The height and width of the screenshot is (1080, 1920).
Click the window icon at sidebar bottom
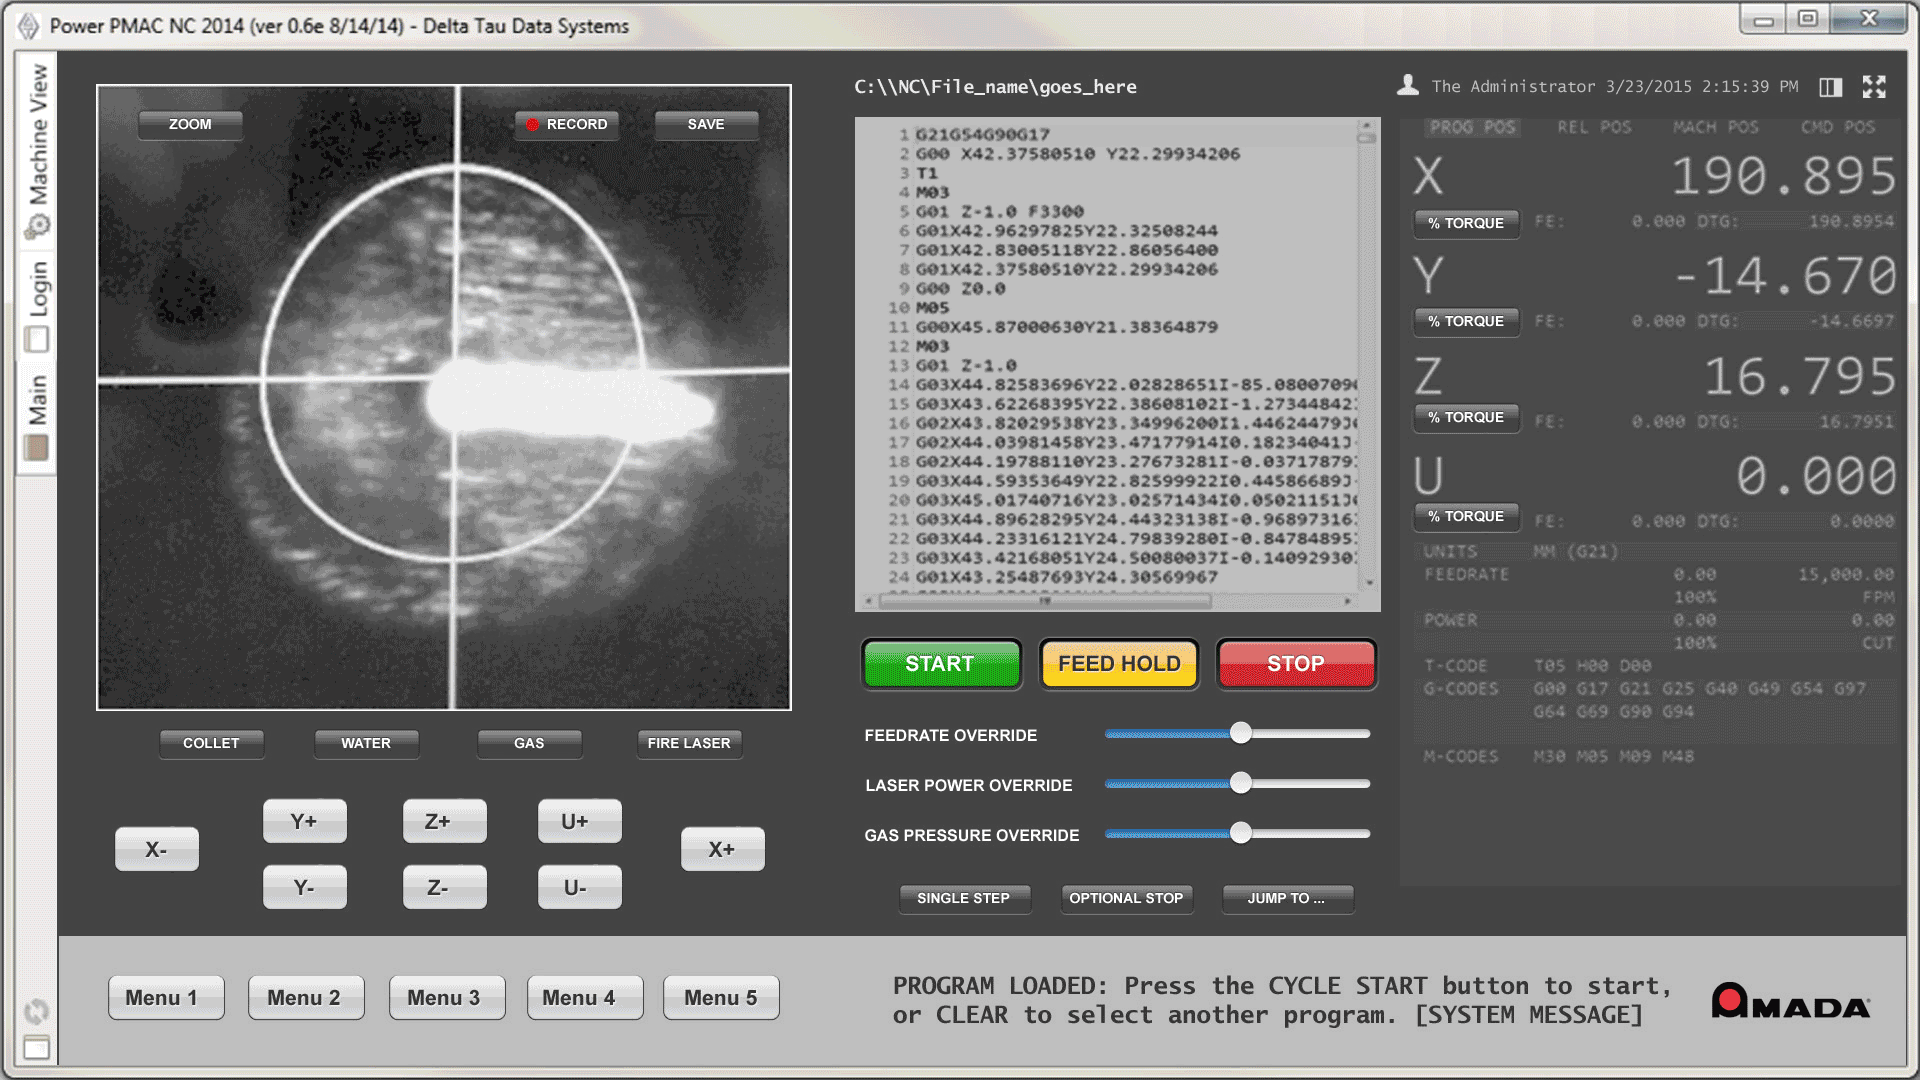pyautogui.click(x=36, y=1048)
